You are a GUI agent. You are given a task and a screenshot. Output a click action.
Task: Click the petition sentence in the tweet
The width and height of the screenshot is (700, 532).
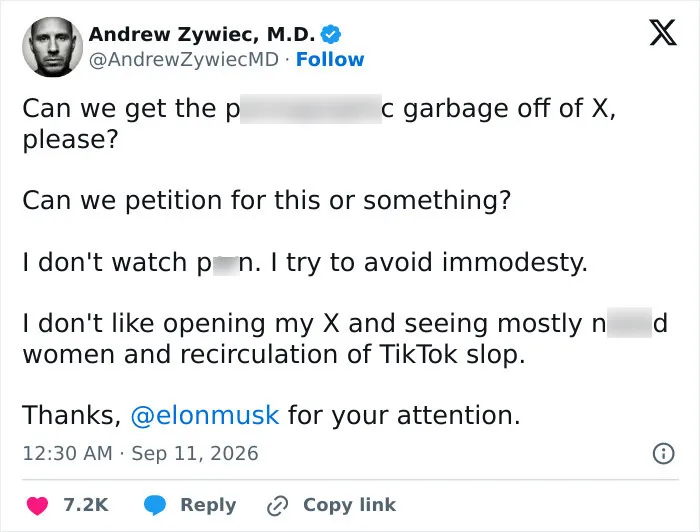click(x=267, y=200)
